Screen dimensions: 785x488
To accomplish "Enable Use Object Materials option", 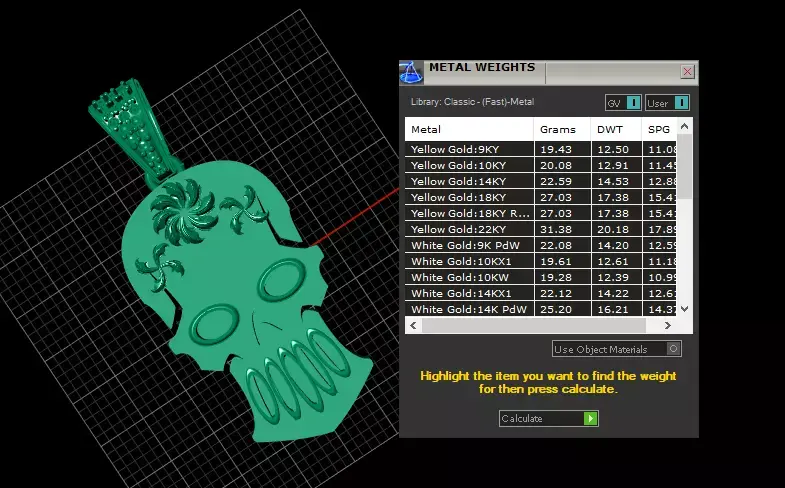I will click(x=616, y=349).
